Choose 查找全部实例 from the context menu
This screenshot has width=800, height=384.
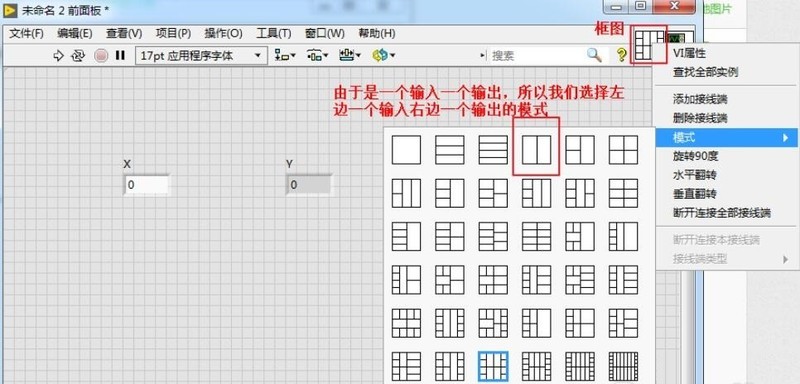click(705, 72)
